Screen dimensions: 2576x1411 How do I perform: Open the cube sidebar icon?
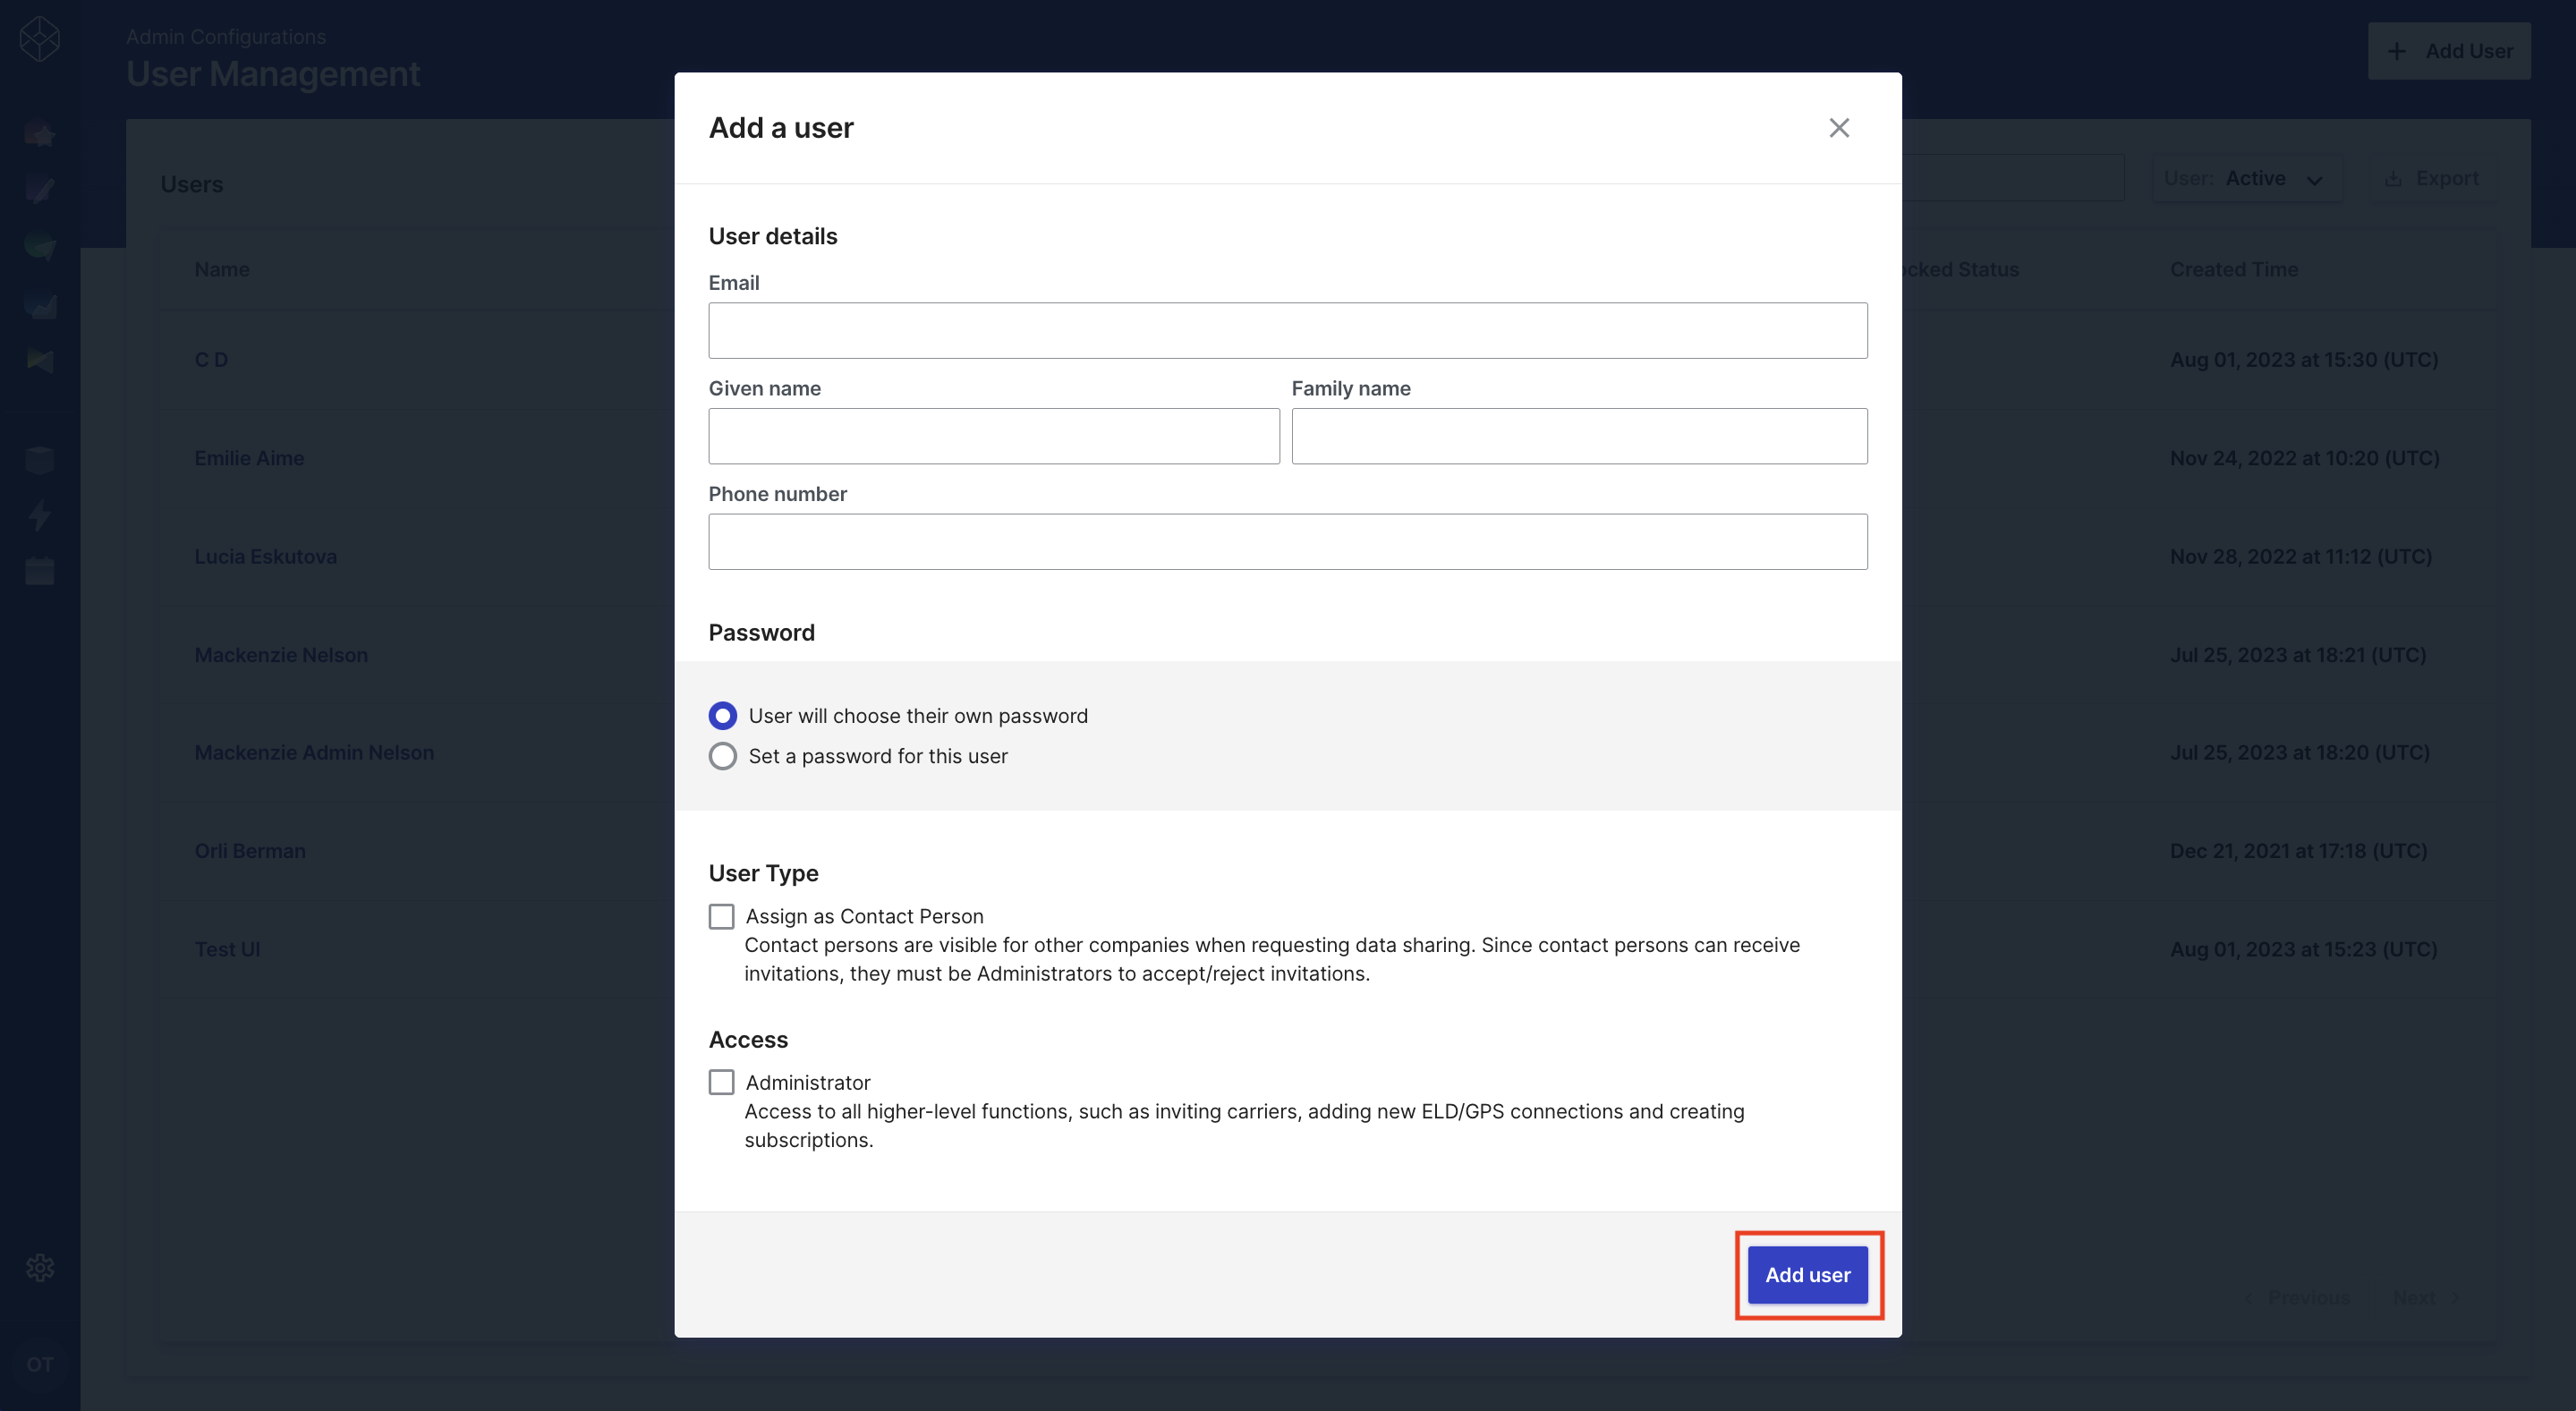point(40,460)
